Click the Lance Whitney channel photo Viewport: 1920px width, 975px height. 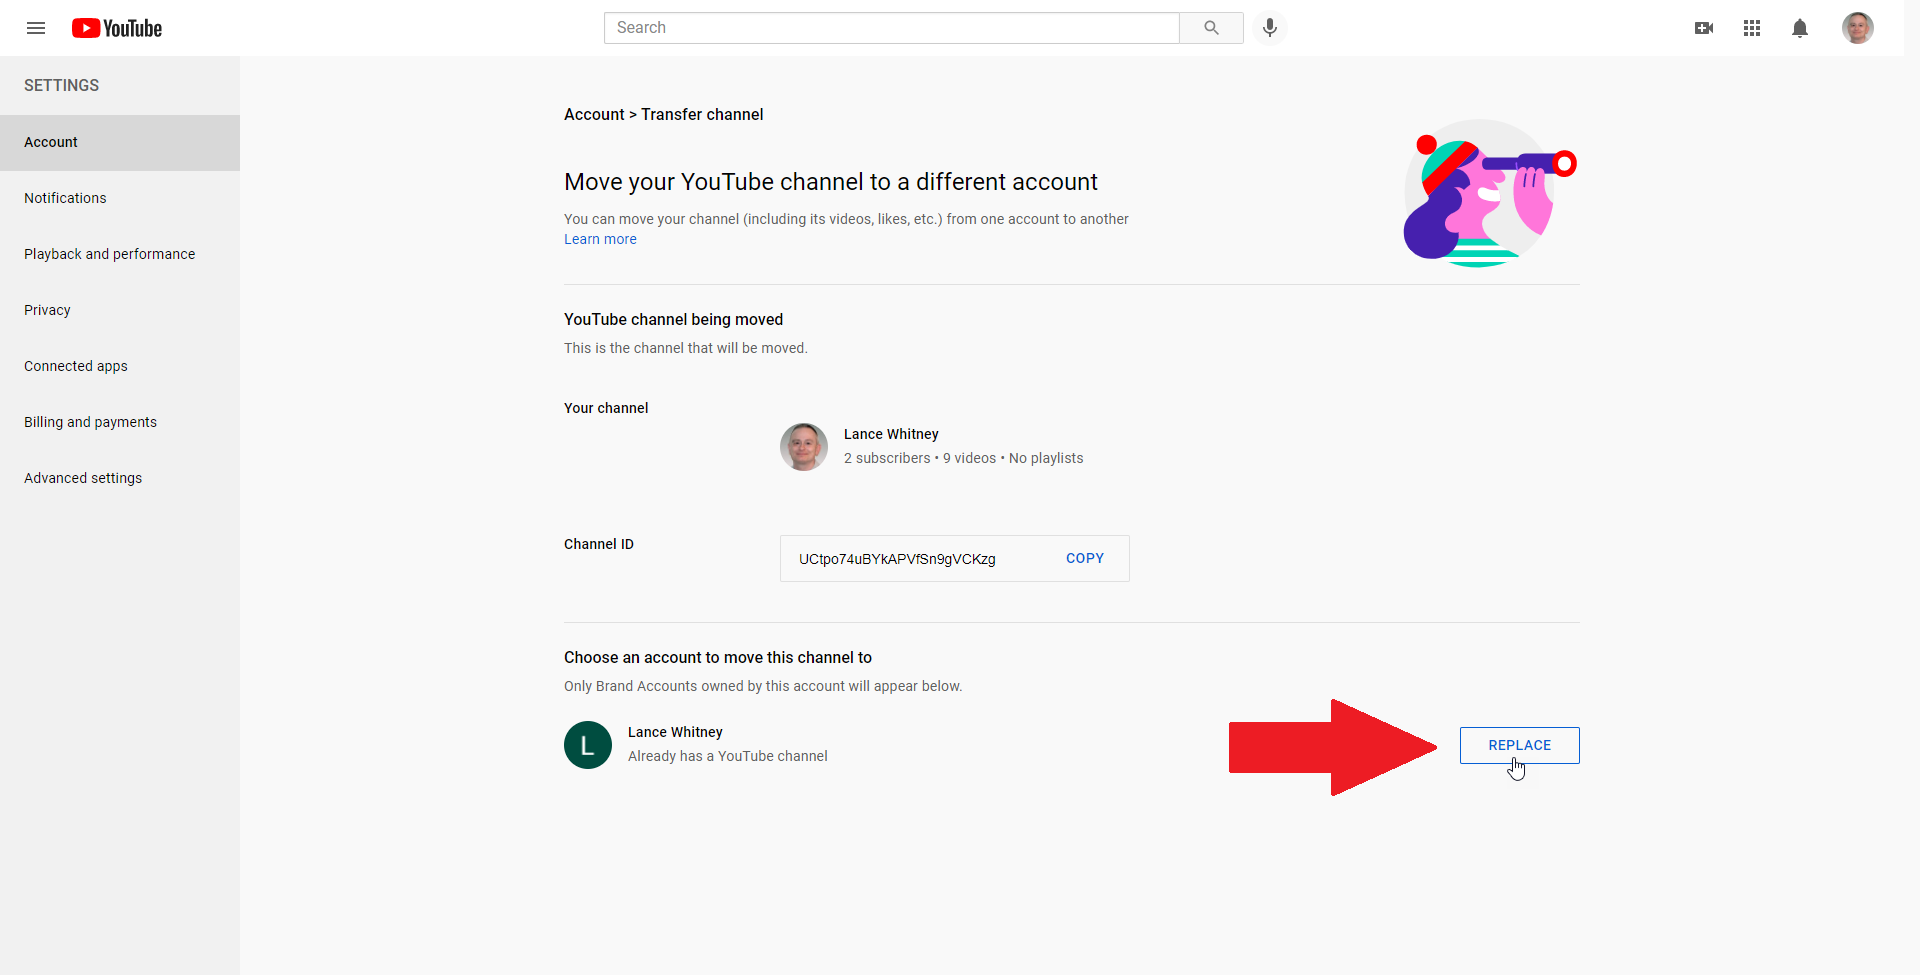[804, 447]
